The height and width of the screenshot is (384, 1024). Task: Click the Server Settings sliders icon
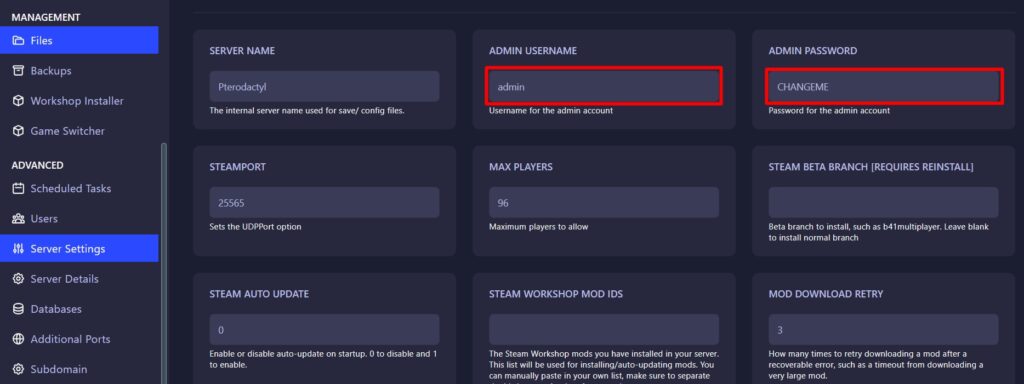(18, 248)
